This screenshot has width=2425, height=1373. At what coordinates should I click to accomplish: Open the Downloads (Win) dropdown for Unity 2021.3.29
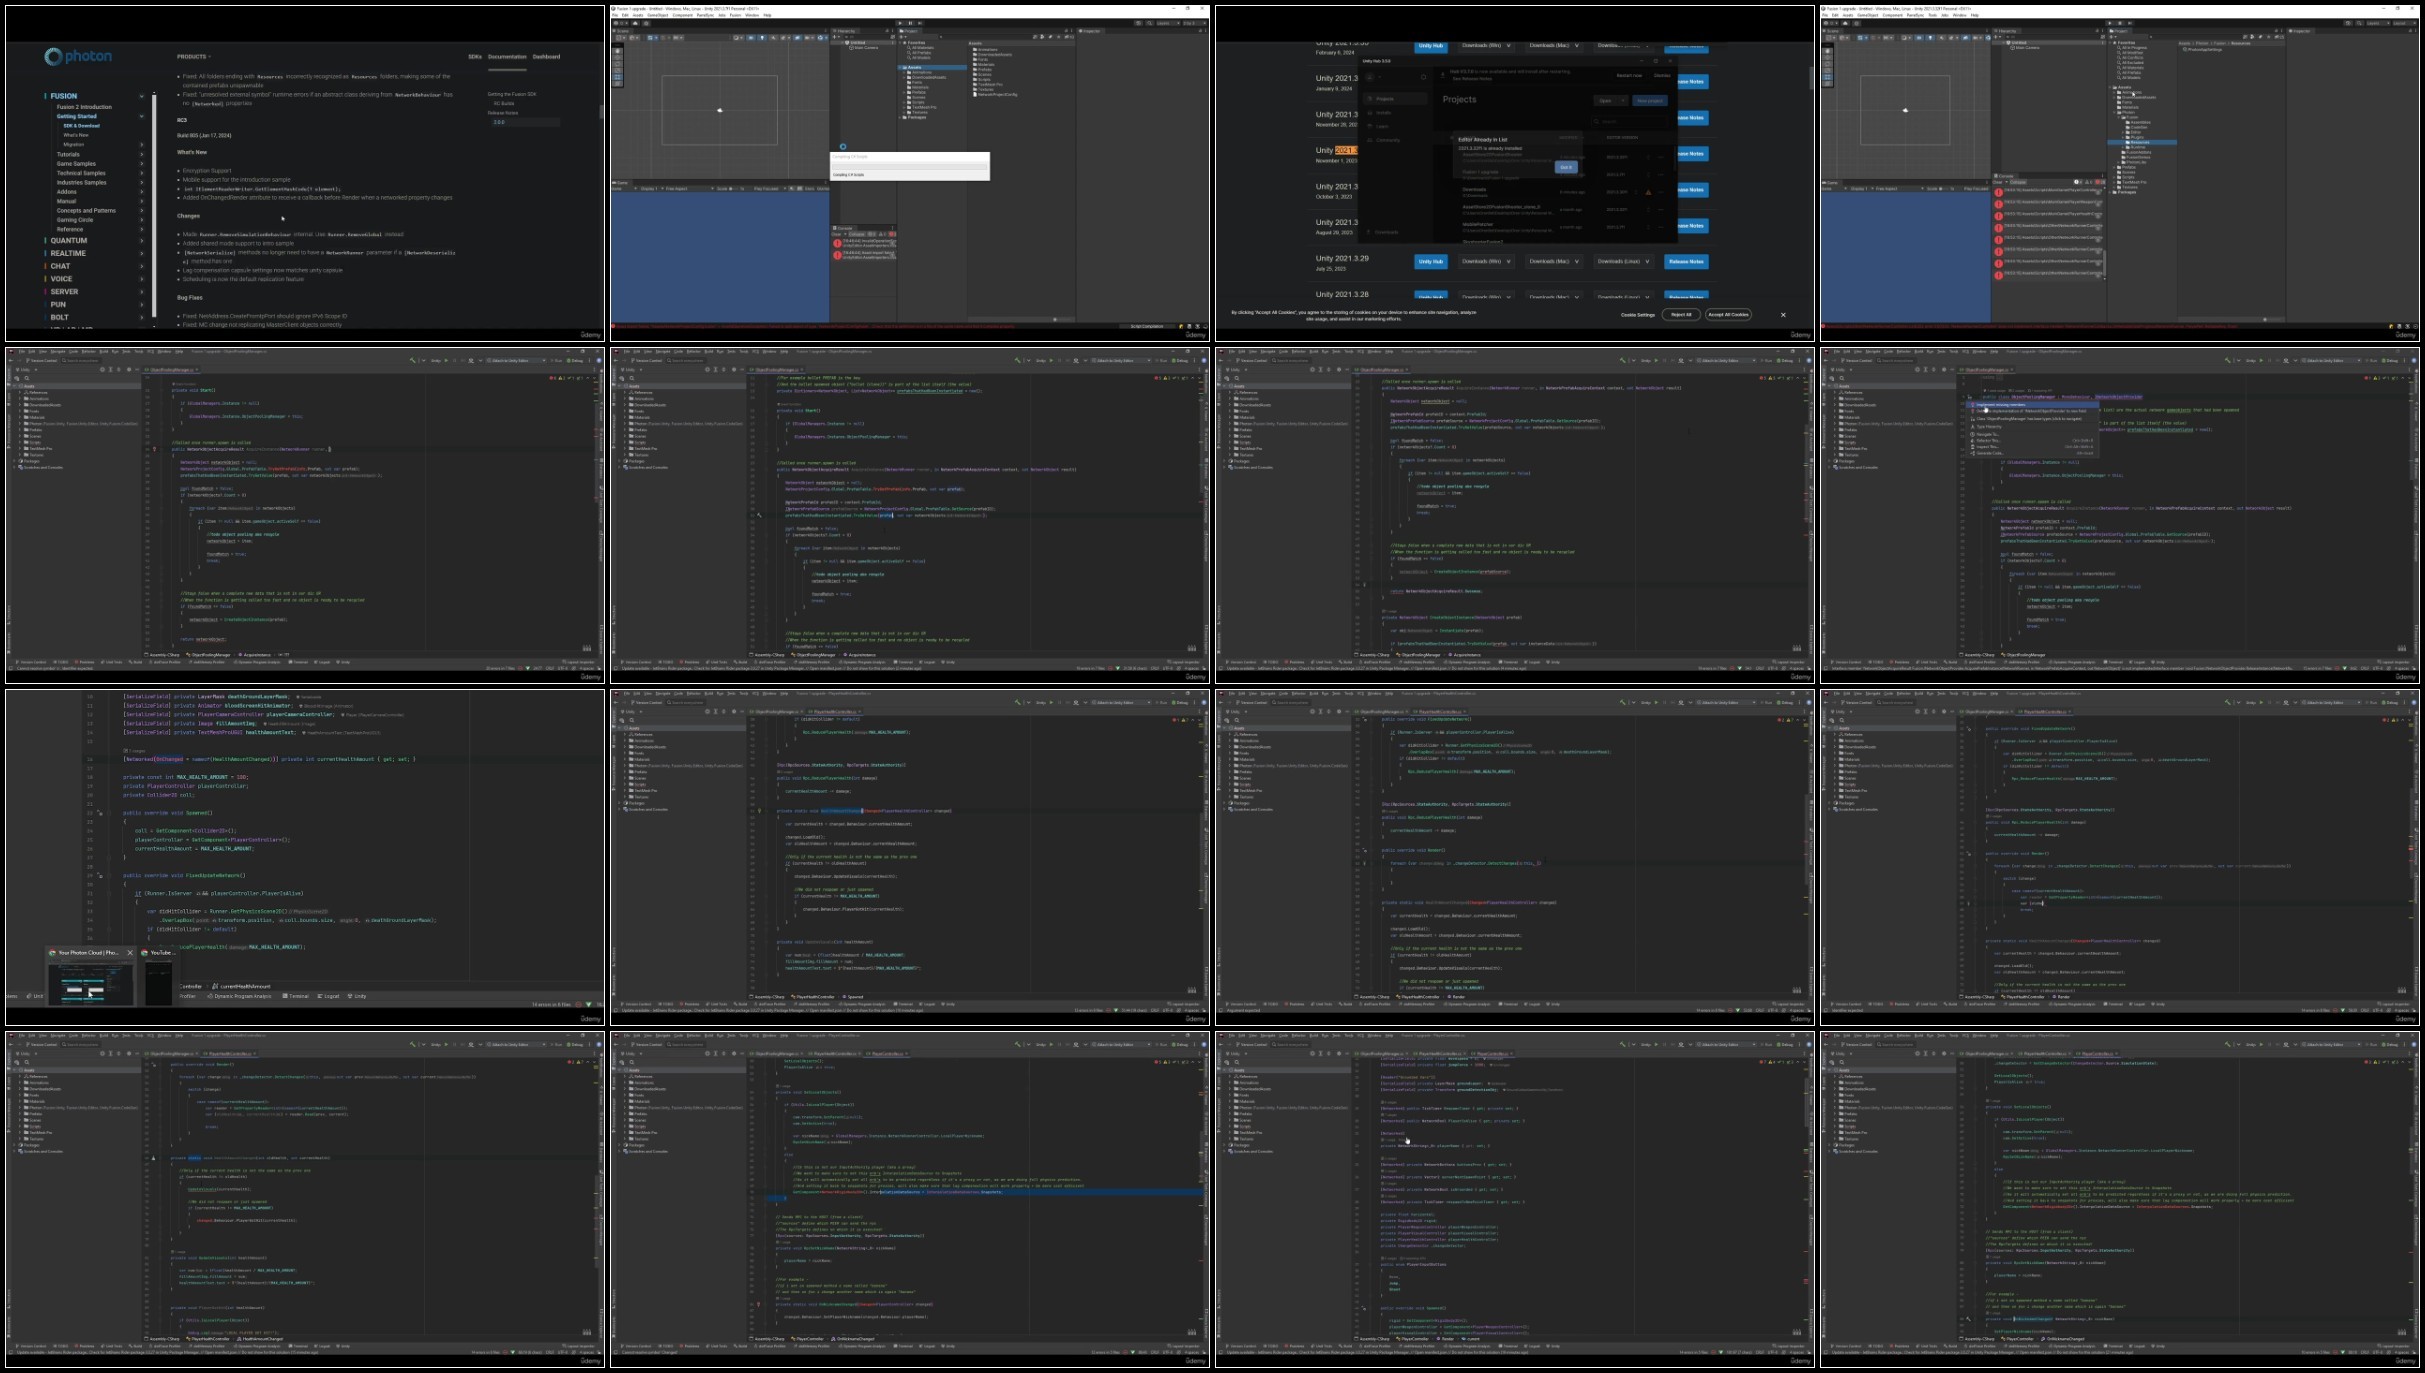coord(1486,261)
